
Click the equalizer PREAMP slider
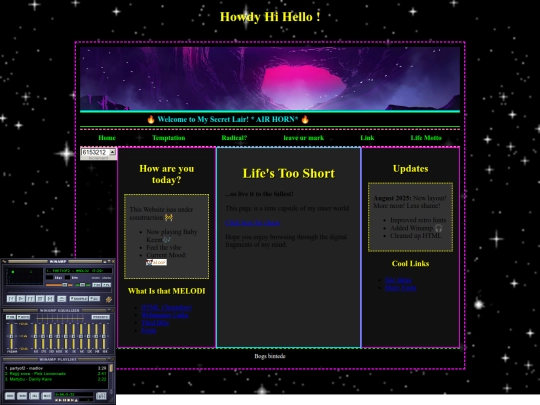[x=11, y=336]
